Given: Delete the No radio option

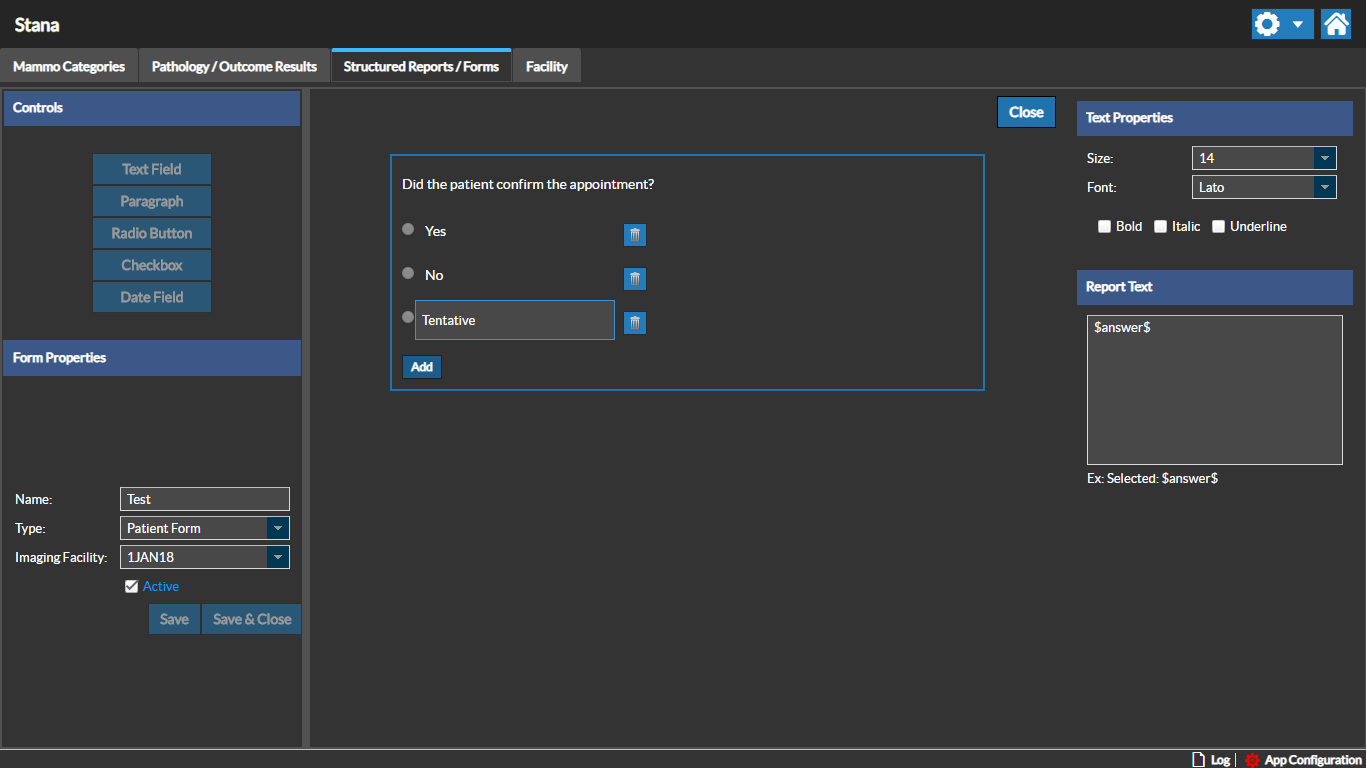Looking at the screenshot, I should [x=635, y=279].
